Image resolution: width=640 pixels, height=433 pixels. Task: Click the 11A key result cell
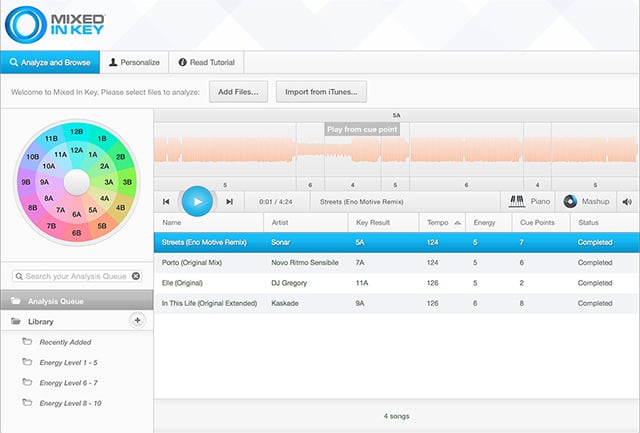[x=362, y=283]
